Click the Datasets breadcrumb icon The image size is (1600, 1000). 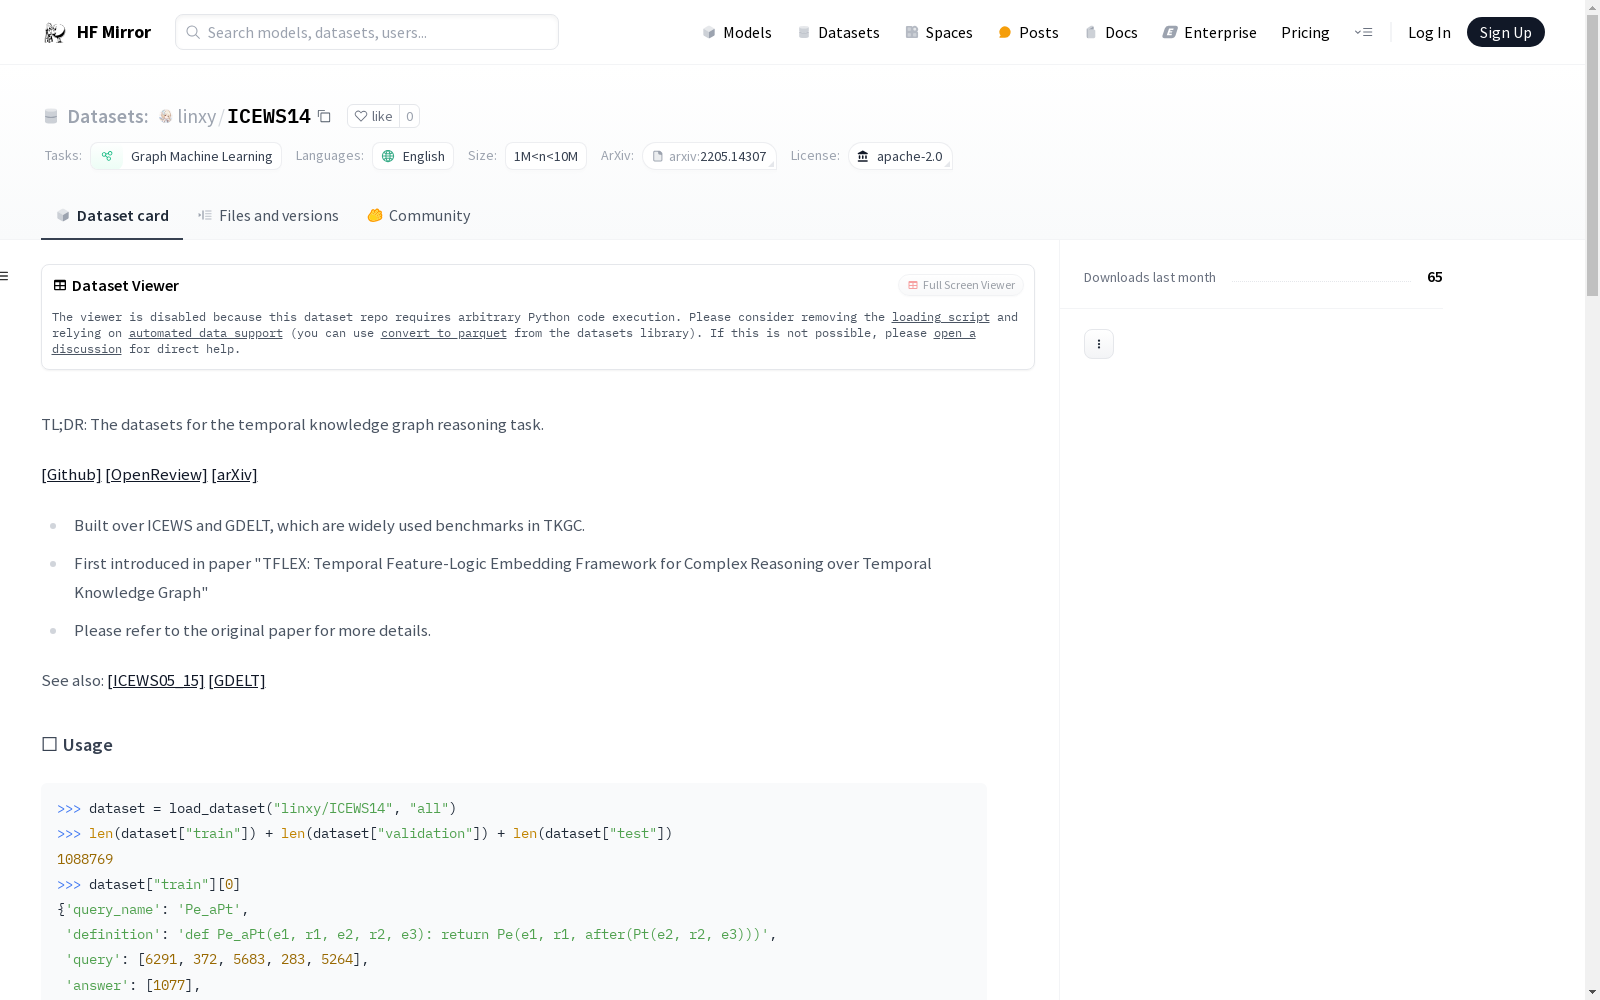pos(51,117)
